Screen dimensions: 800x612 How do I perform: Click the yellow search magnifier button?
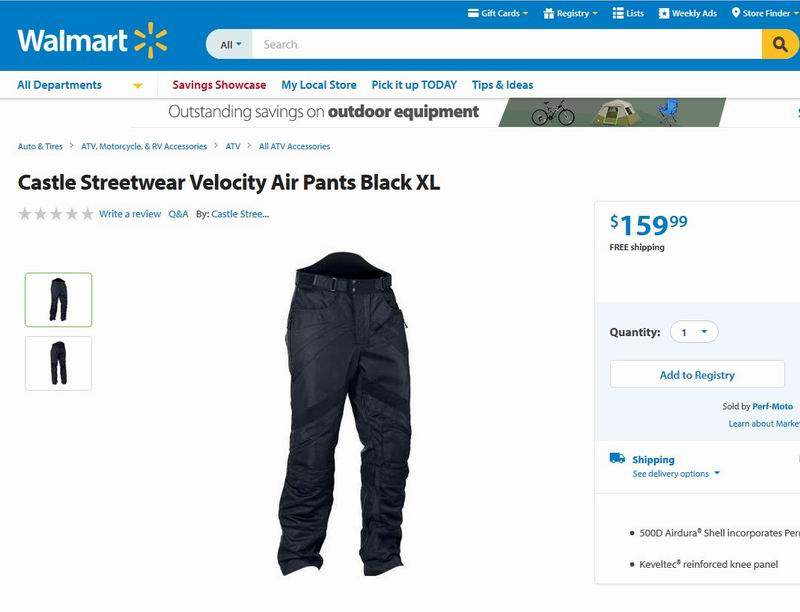[780, 44]
